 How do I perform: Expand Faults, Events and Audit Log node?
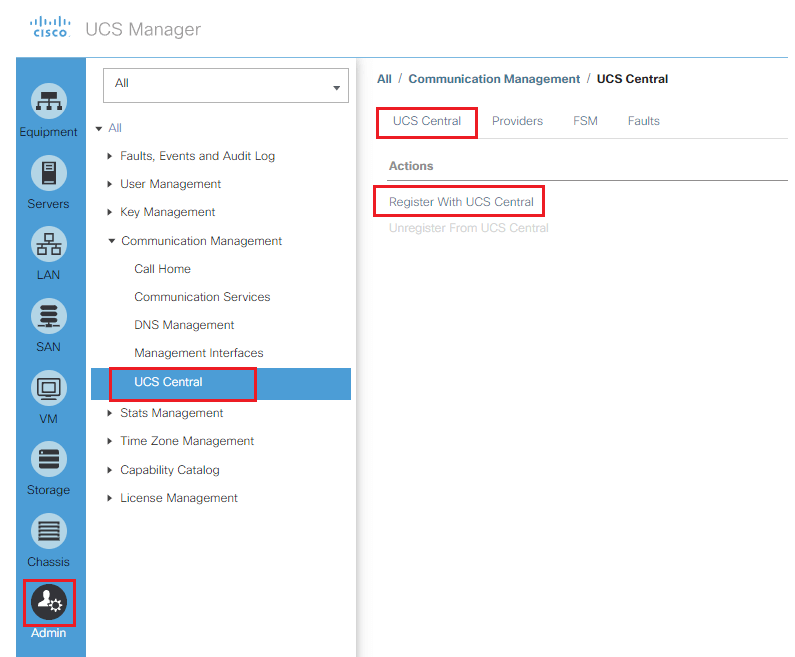coord(110,156)
